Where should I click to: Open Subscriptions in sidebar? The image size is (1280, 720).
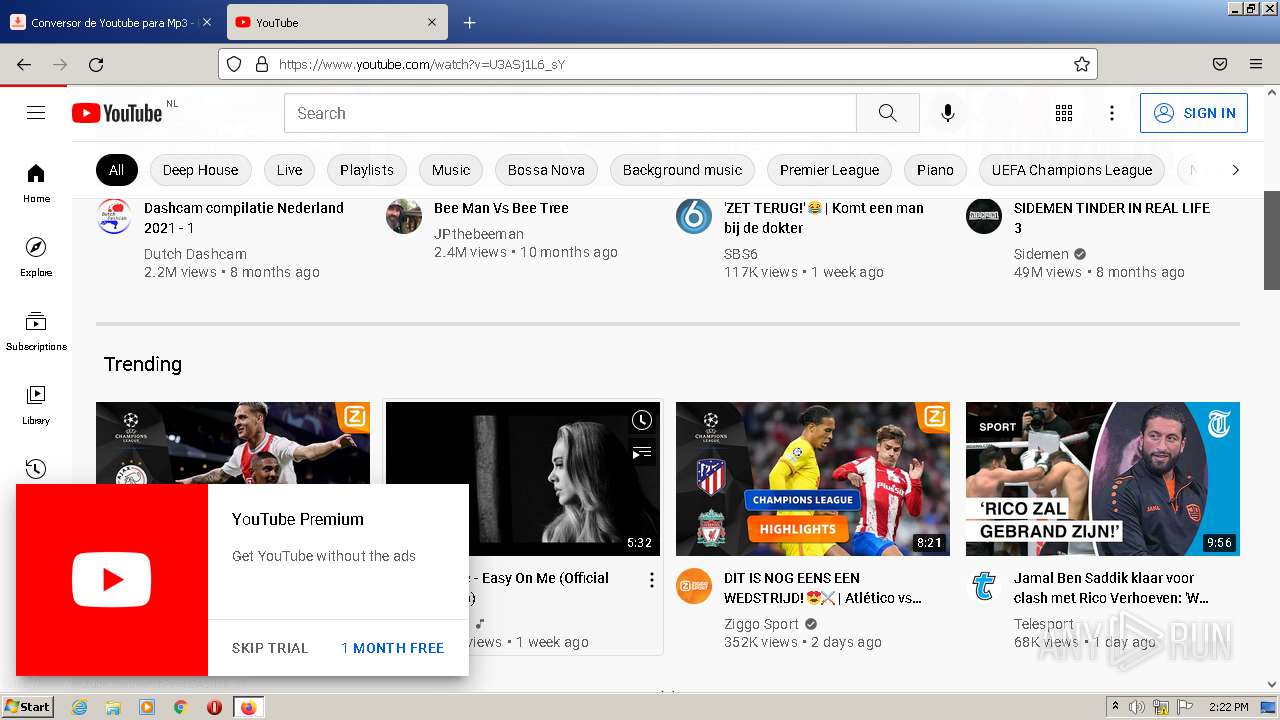[x=36, y=331]
